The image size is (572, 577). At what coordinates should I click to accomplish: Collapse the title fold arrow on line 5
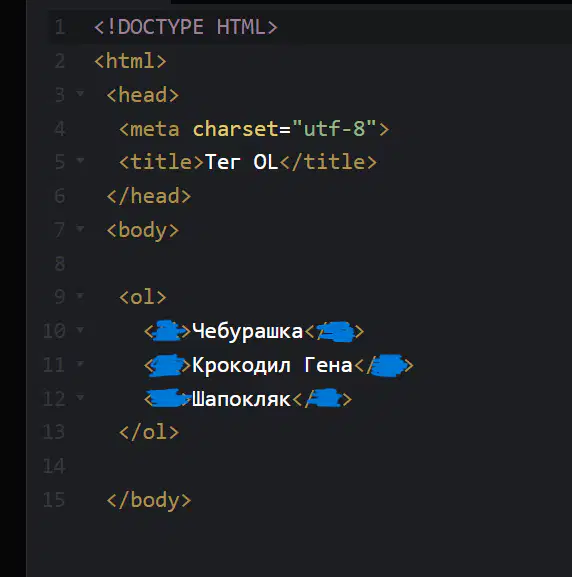[80, 160]
